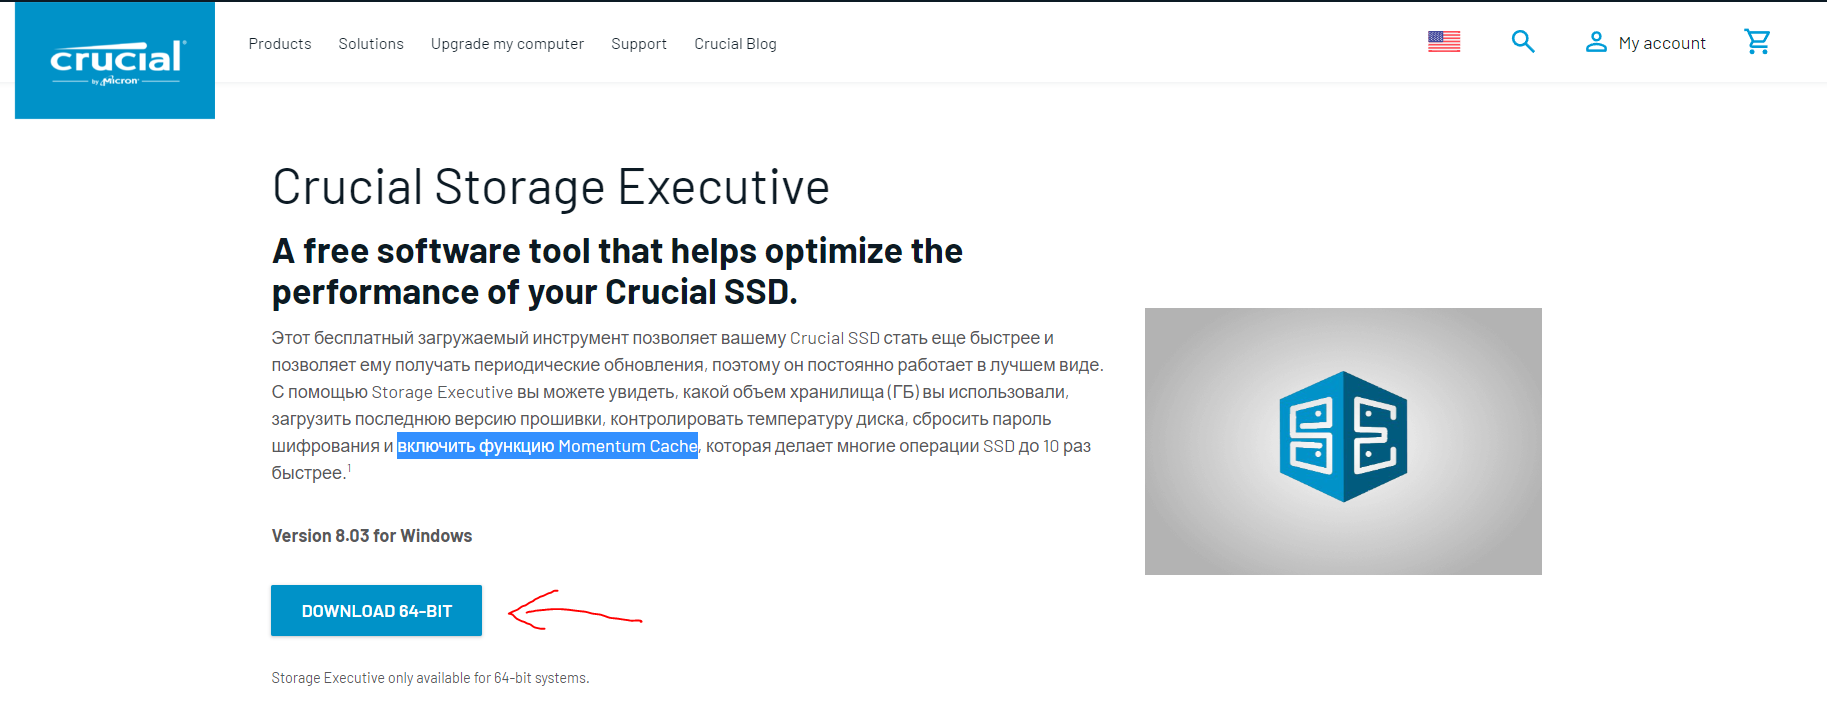Click the My account person icon

1596,42
